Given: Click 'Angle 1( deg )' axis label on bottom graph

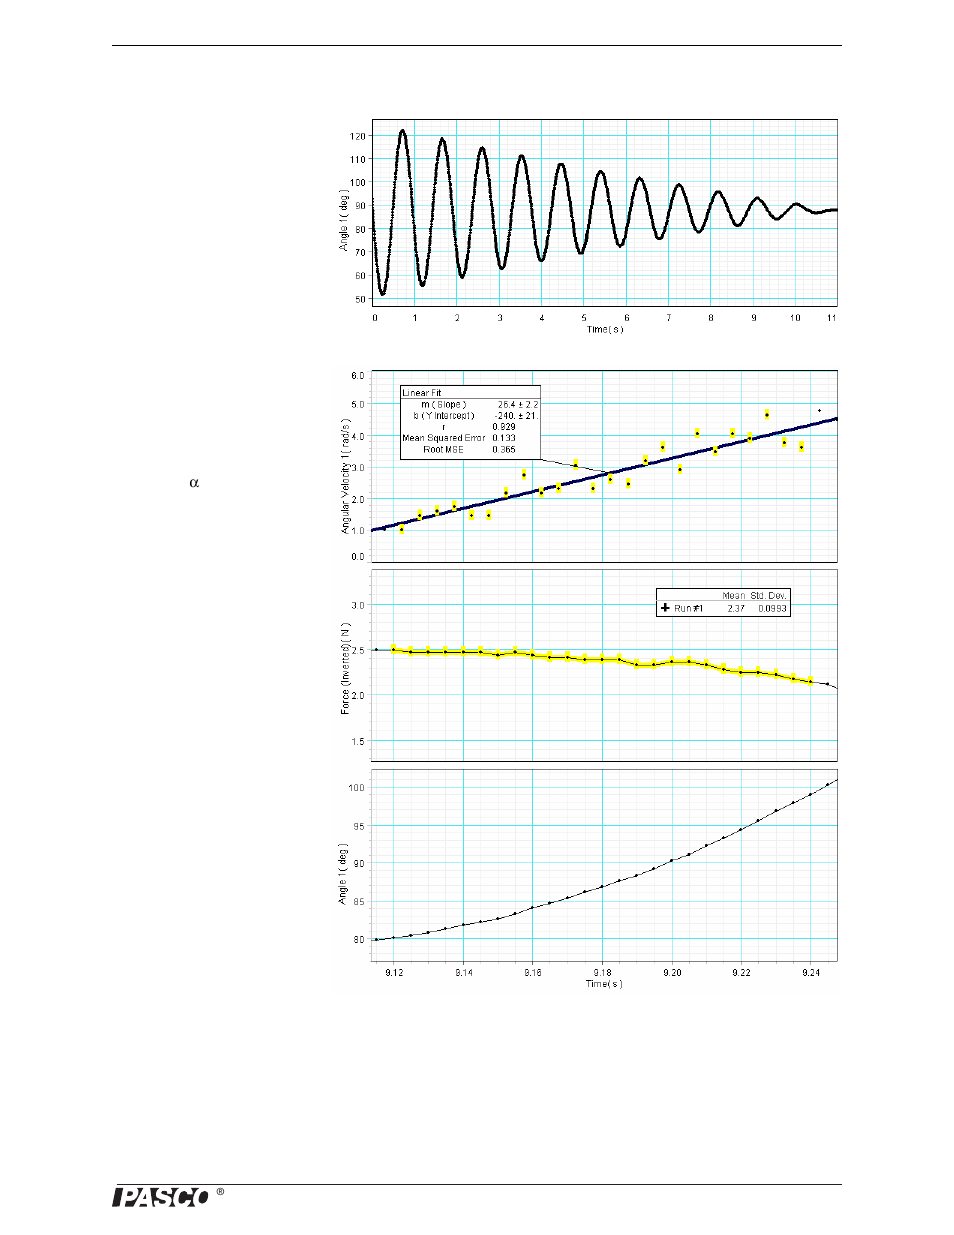Looking at the screenshot, I should coord(343,874).
